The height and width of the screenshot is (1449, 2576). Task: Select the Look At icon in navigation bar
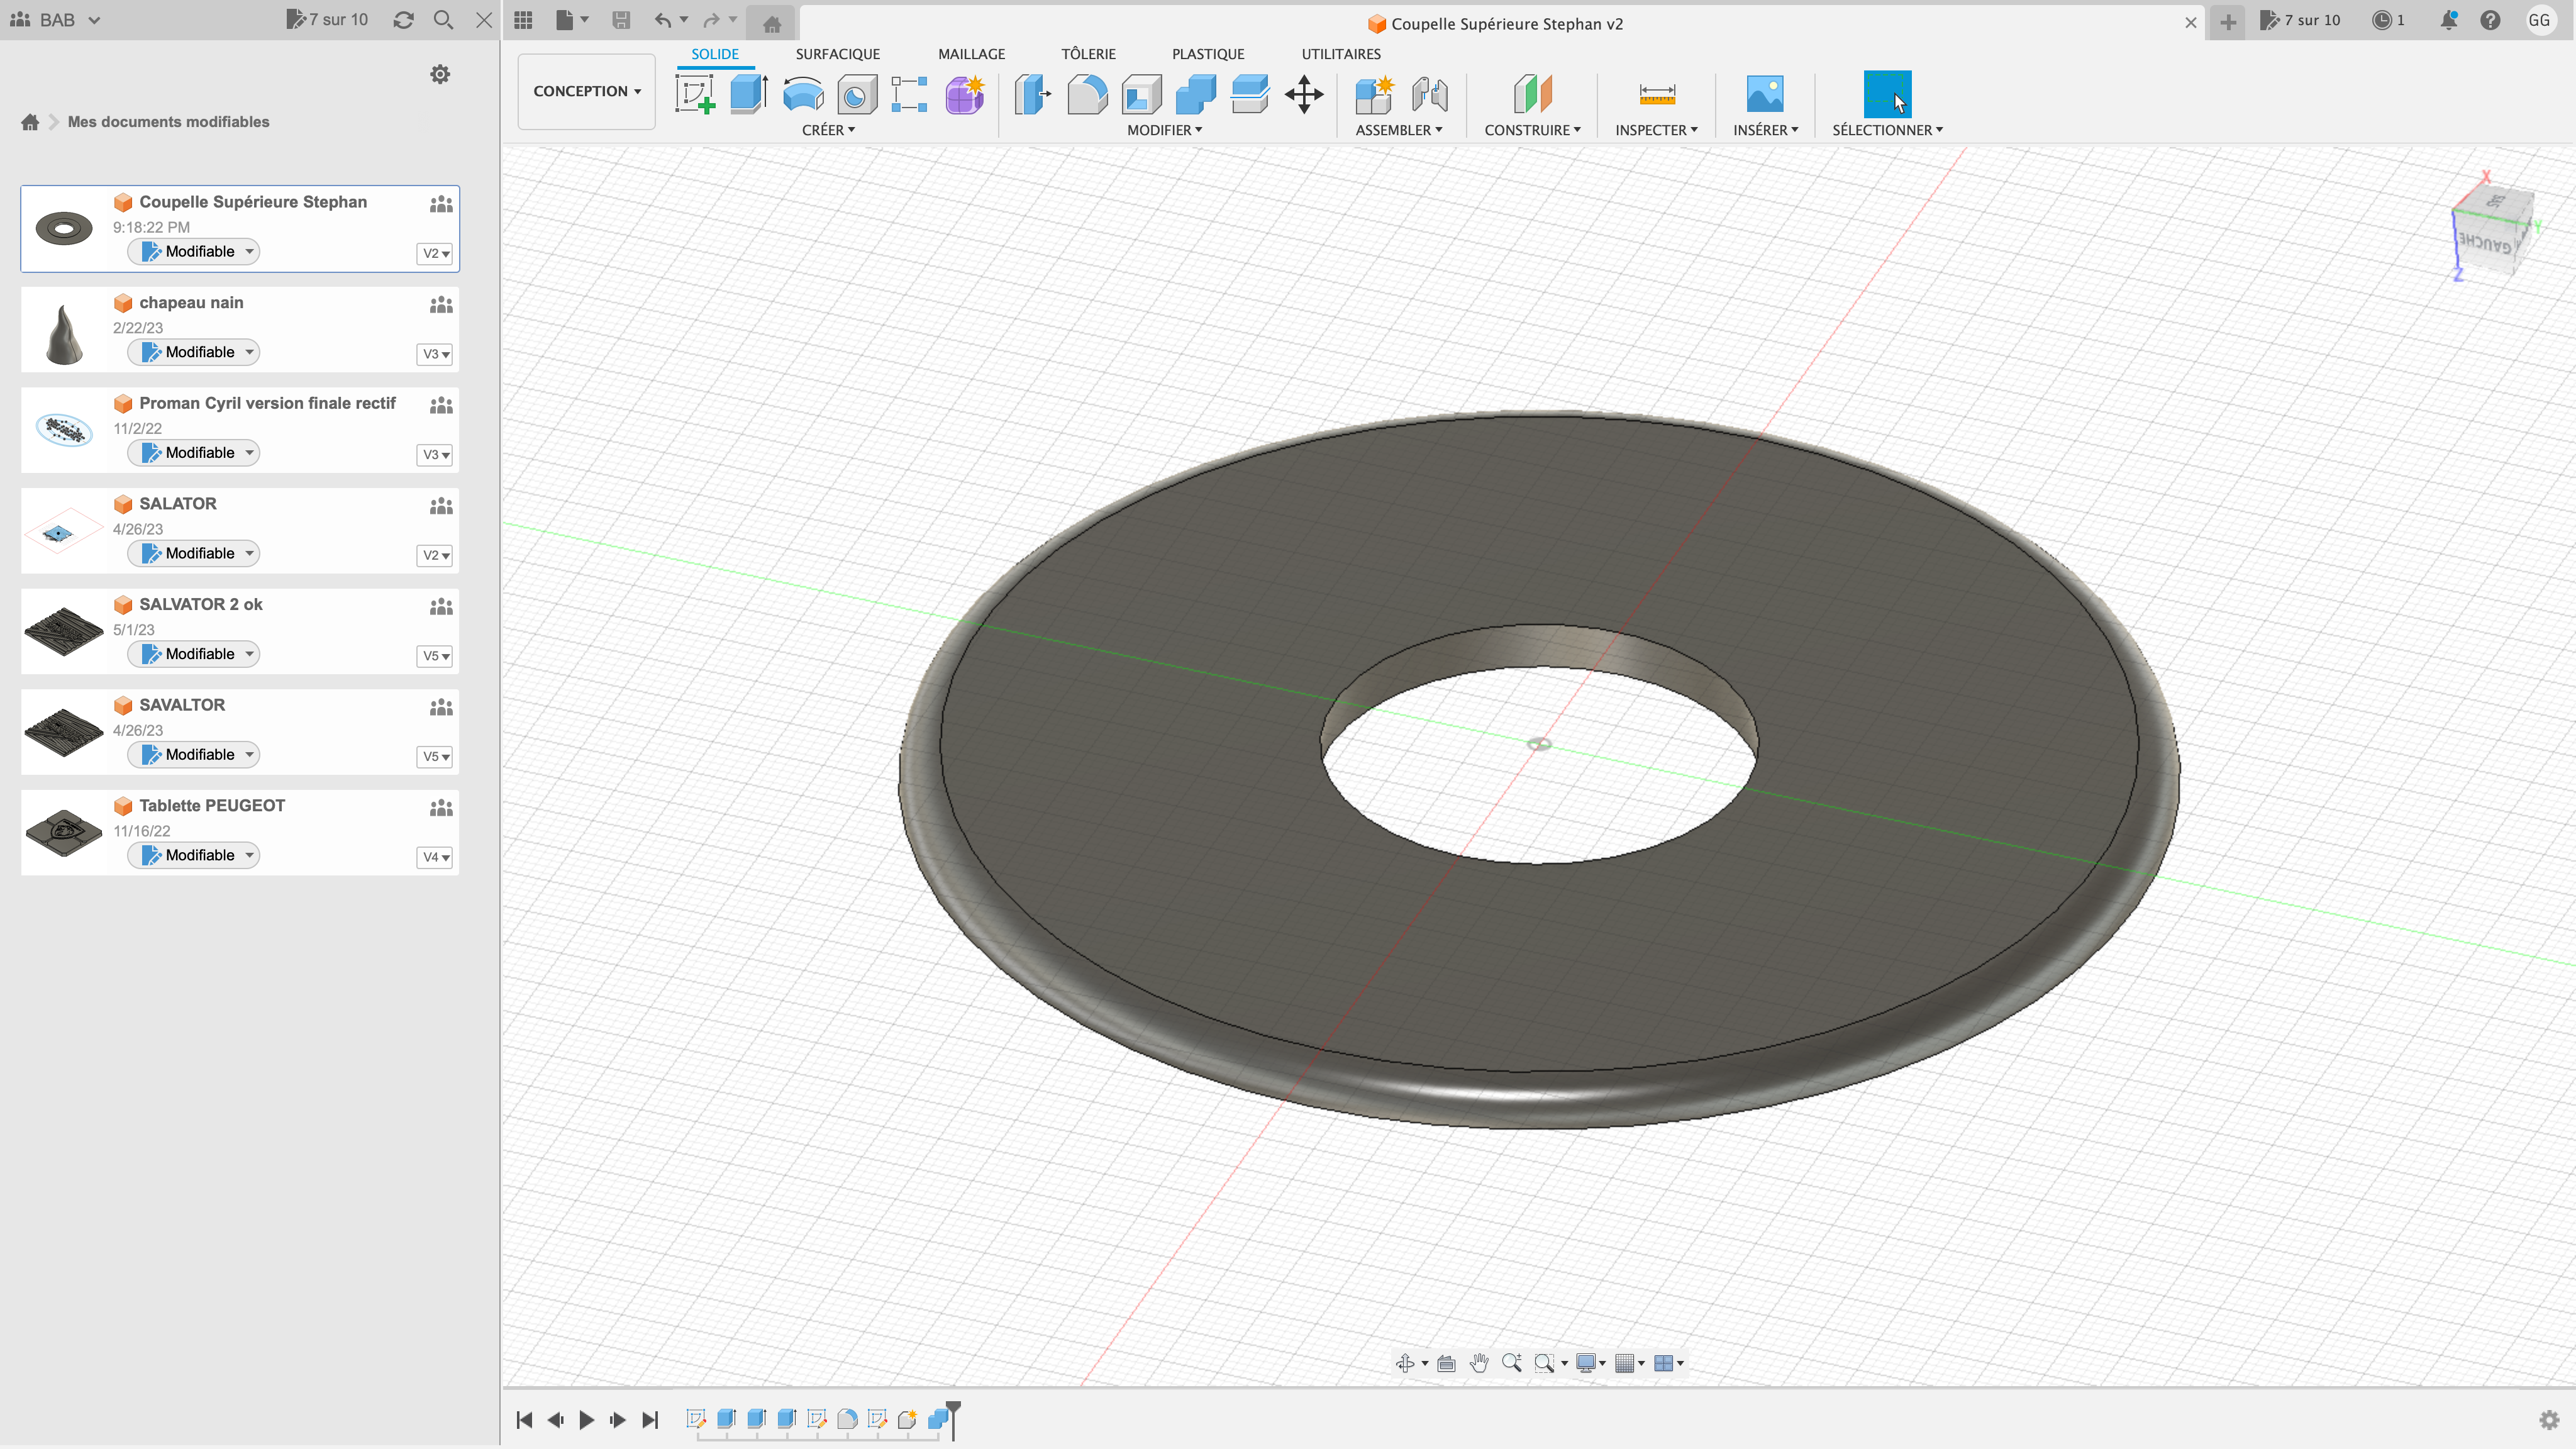1446,1363
